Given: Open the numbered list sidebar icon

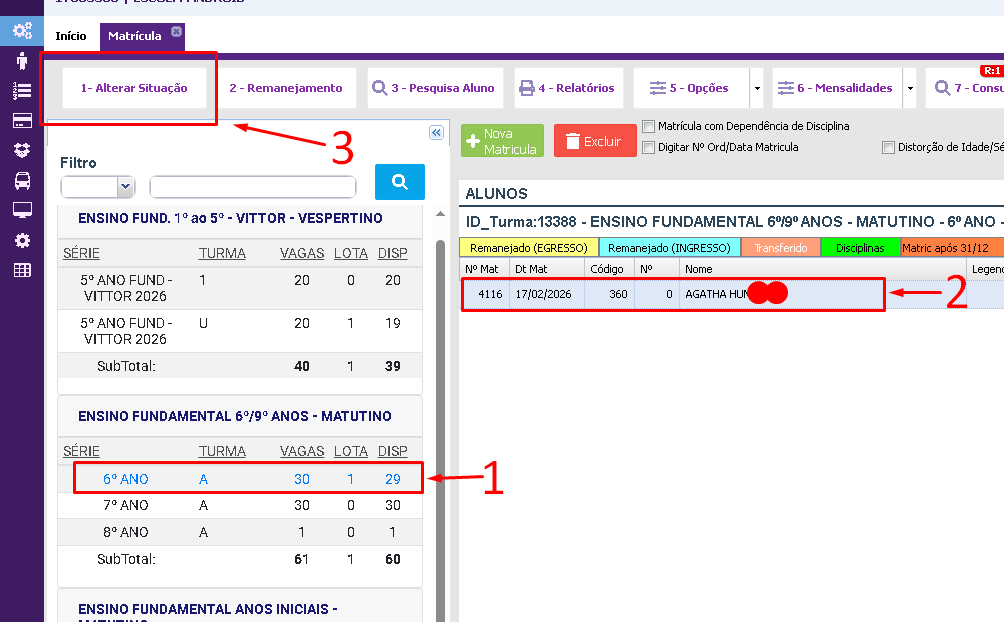Looking at the screenshot, I should click(x=22, y=91).
